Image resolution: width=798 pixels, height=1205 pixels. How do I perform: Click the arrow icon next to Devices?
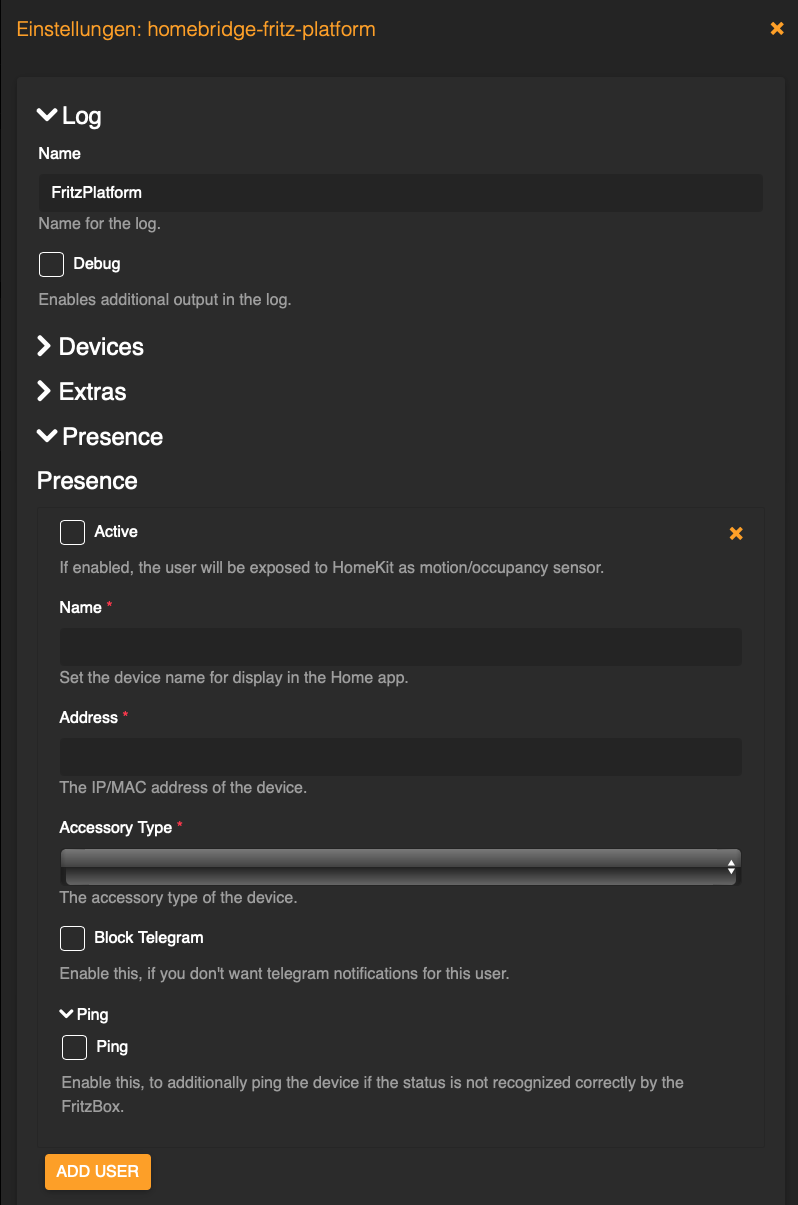point(44,346)
